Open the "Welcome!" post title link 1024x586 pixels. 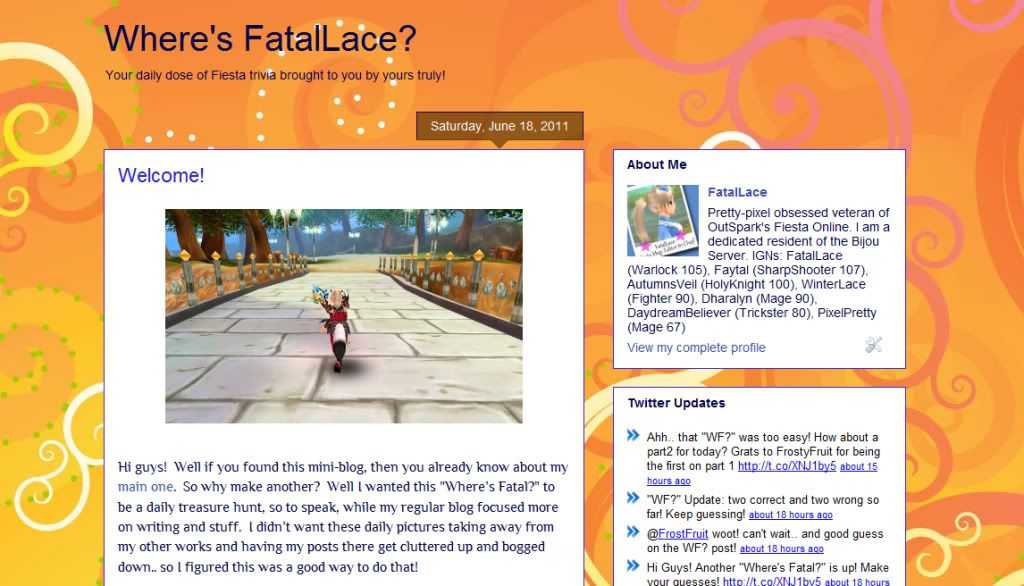tap(161, 175)
